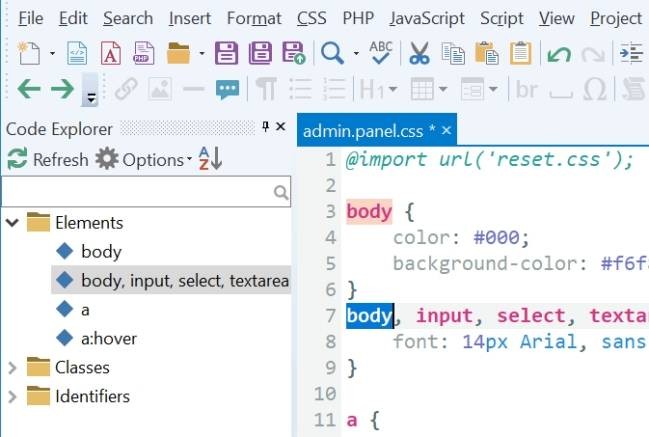
Task: Refresh the Code Explorer
Action: tap(48, 159)
